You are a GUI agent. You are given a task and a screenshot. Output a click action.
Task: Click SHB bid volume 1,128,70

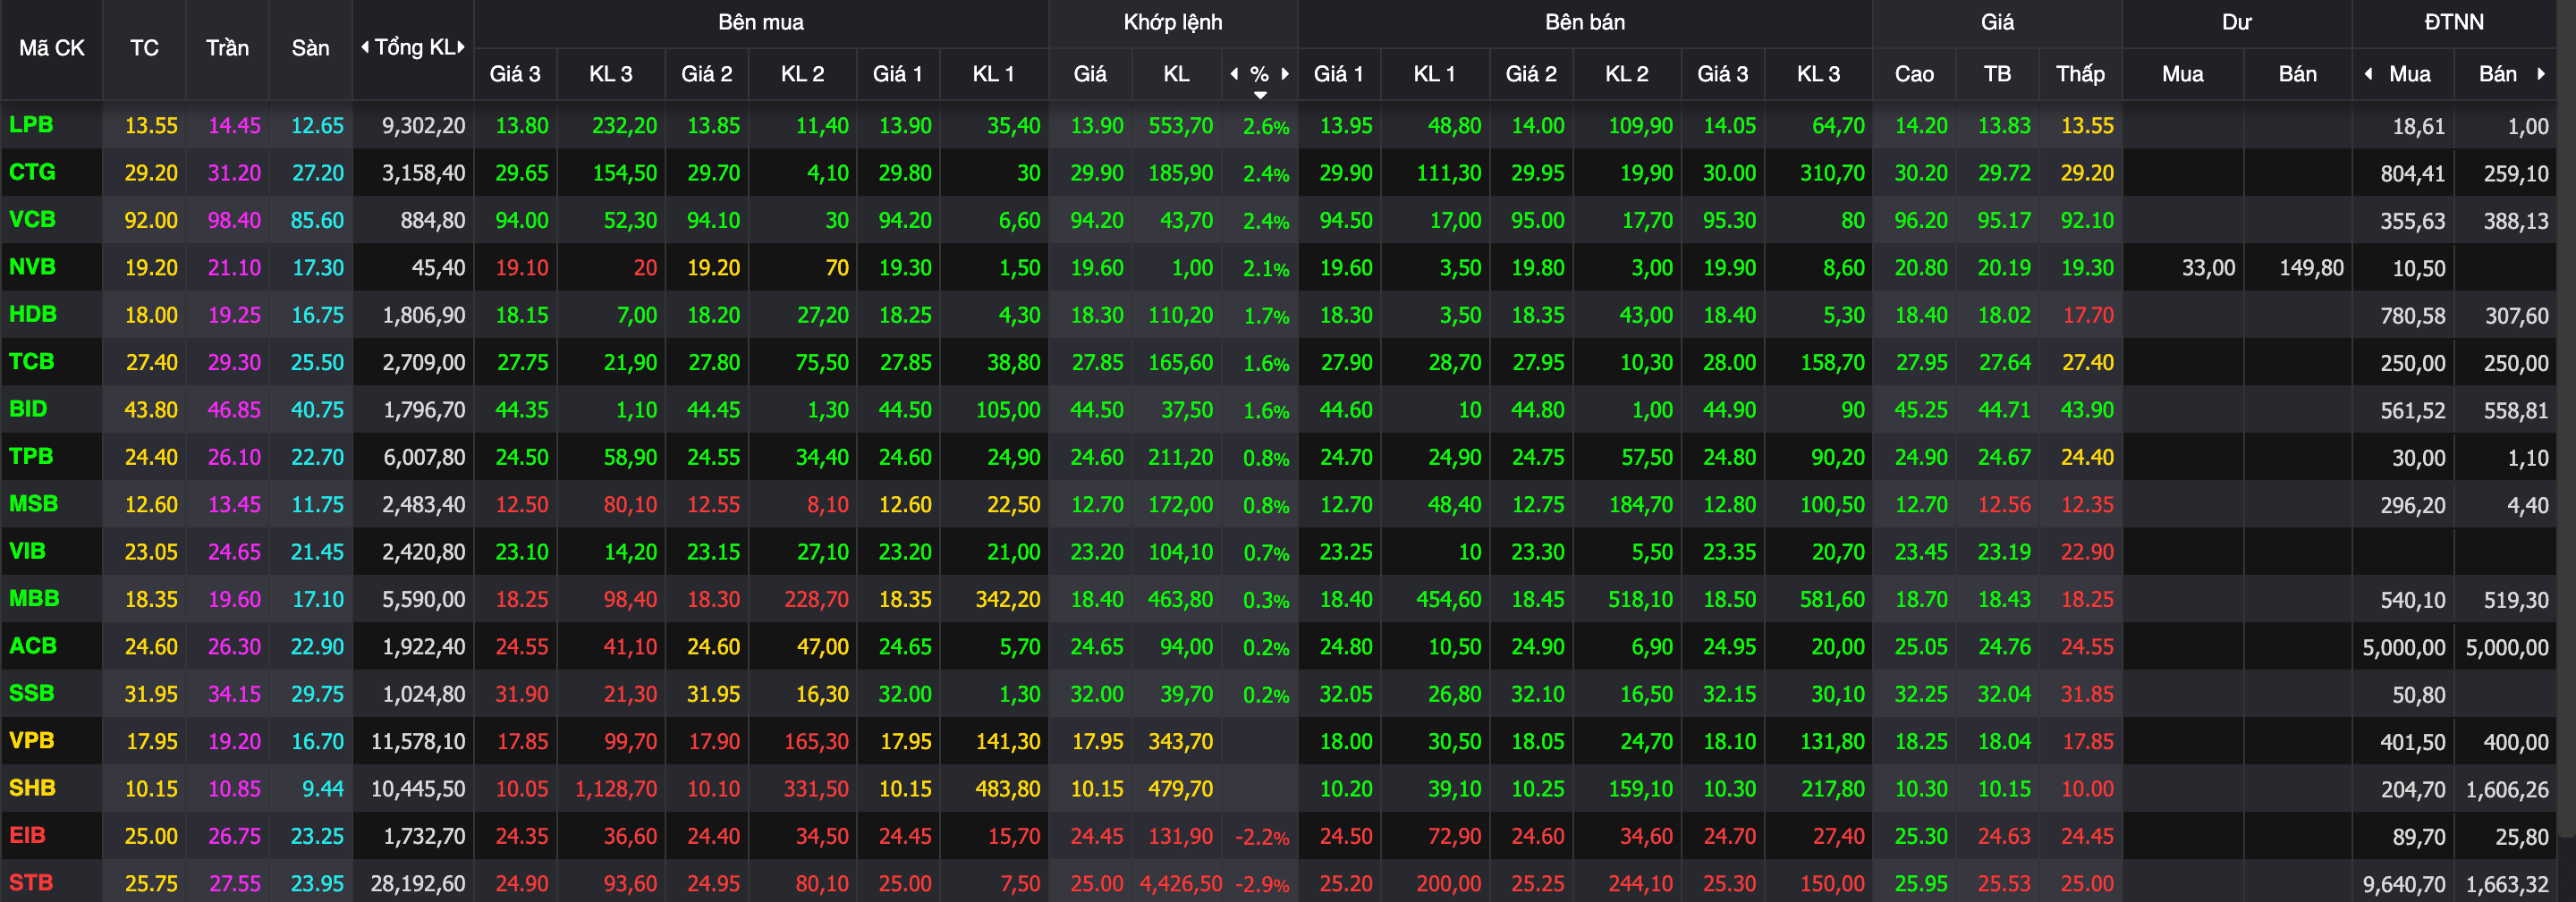tap(615, 789)
